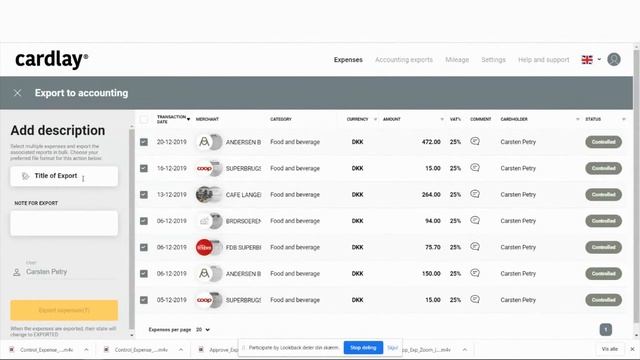
Task: Open comment for Cafe Lange expense
Action: [x=475, y=194]
